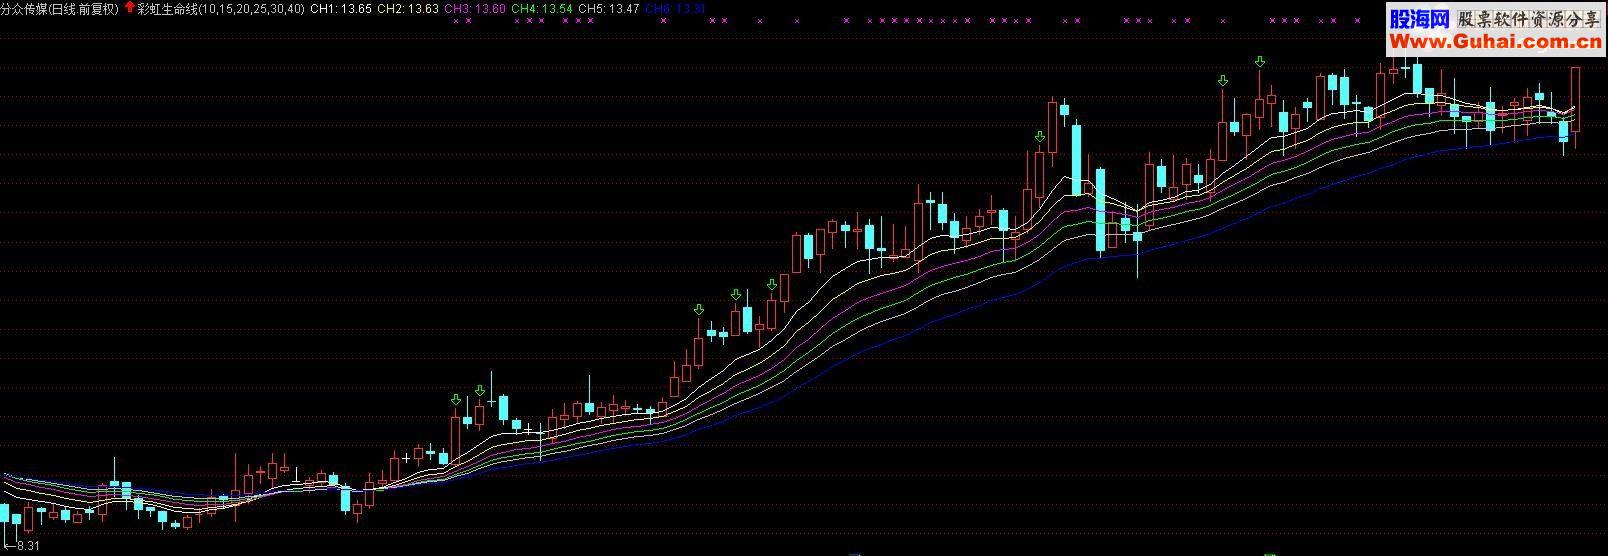This screenshot has height=556, width=1608.
Task: Click the 分众传媒(日线 前复权) stock title
Action: pos(60,8)
